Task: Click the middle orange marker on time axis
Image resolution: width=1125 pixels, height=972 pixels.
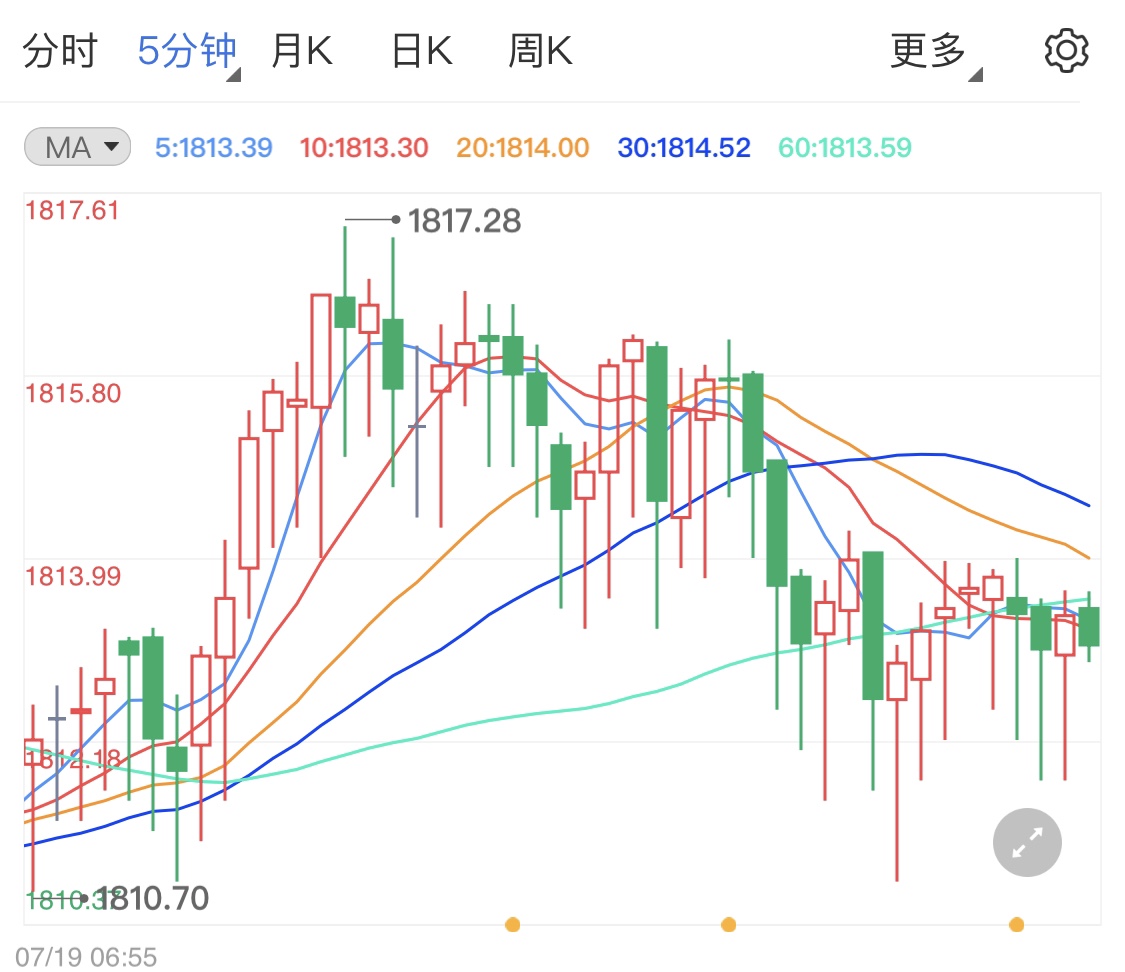Action: 728,924
